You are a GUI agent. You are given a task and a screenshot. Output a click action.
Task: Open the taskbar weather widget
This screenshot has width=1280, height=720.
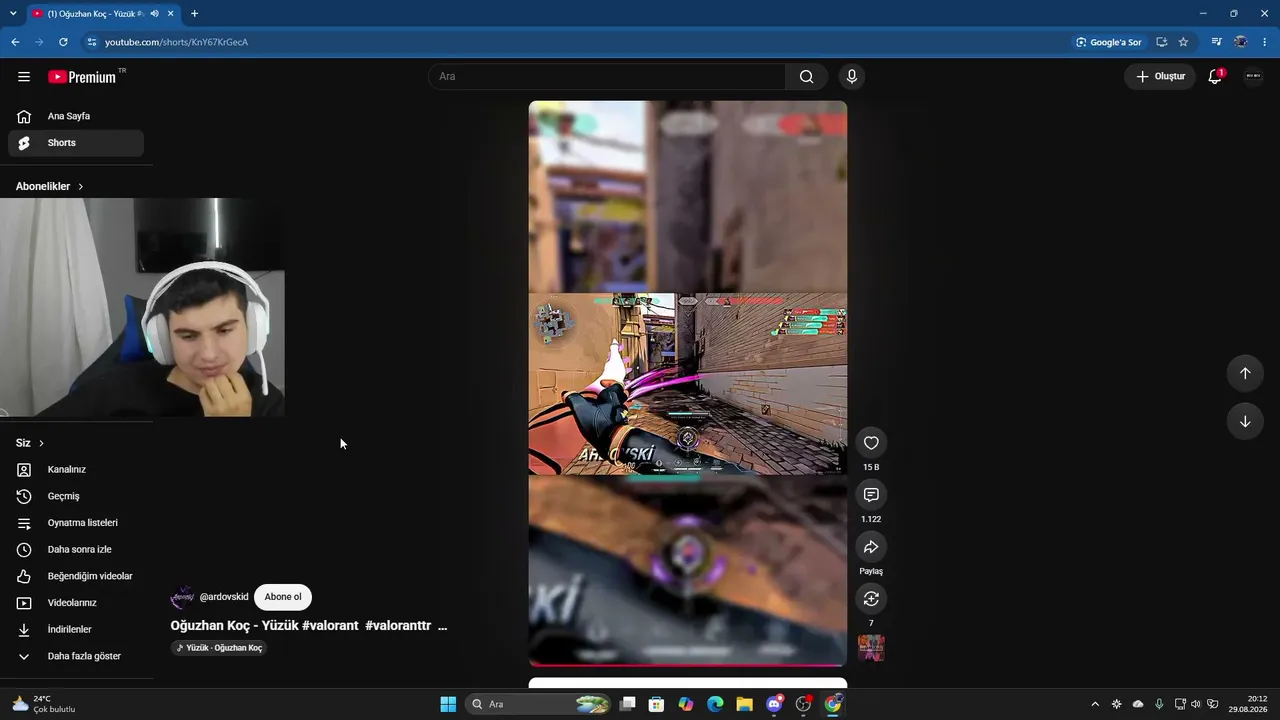[42, 704]
